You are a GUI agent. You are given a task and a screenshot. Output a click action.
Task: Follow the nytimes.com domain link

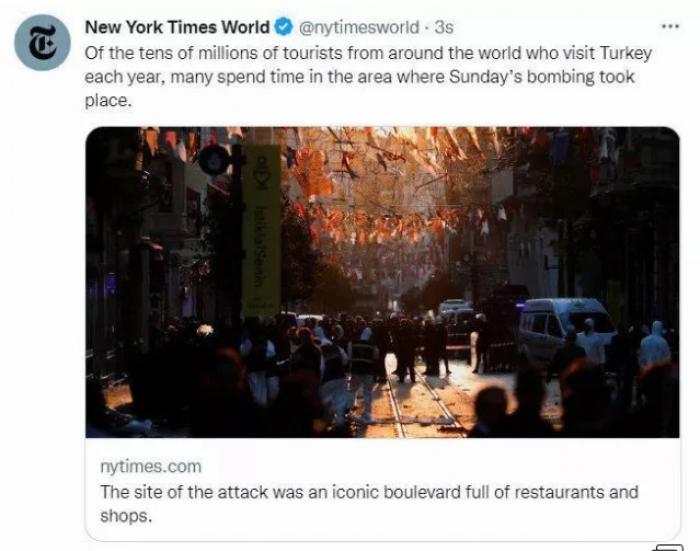pos(151,466)
